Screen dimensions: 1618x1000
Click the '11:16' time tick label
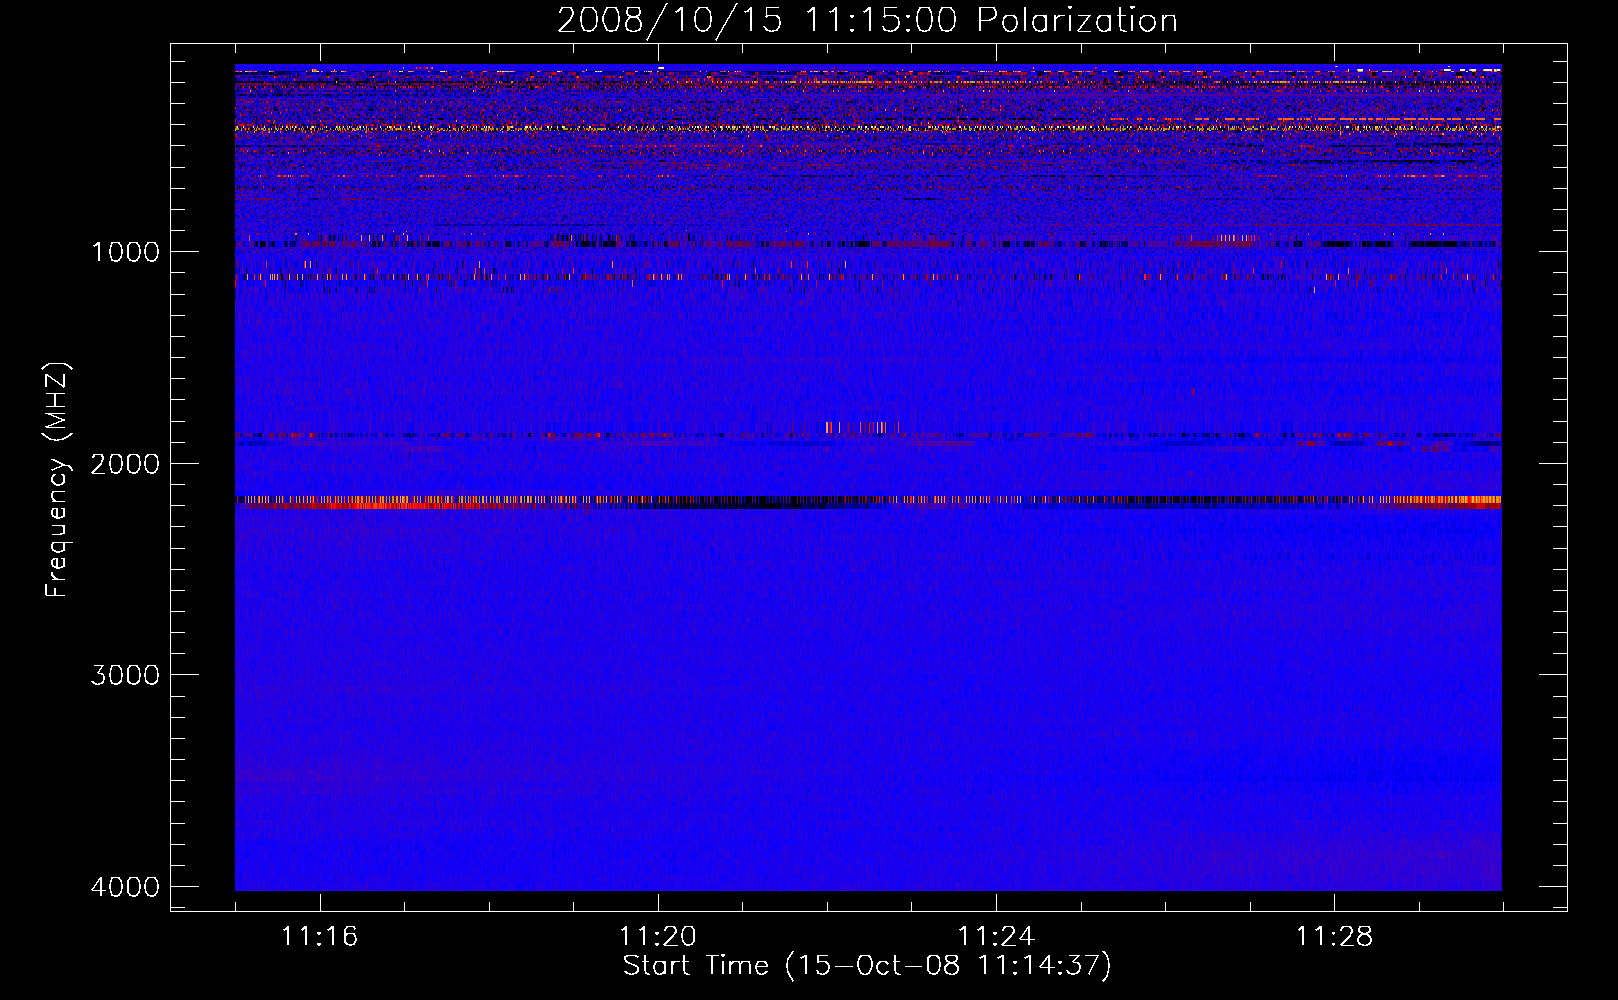[x=319, y=936]
